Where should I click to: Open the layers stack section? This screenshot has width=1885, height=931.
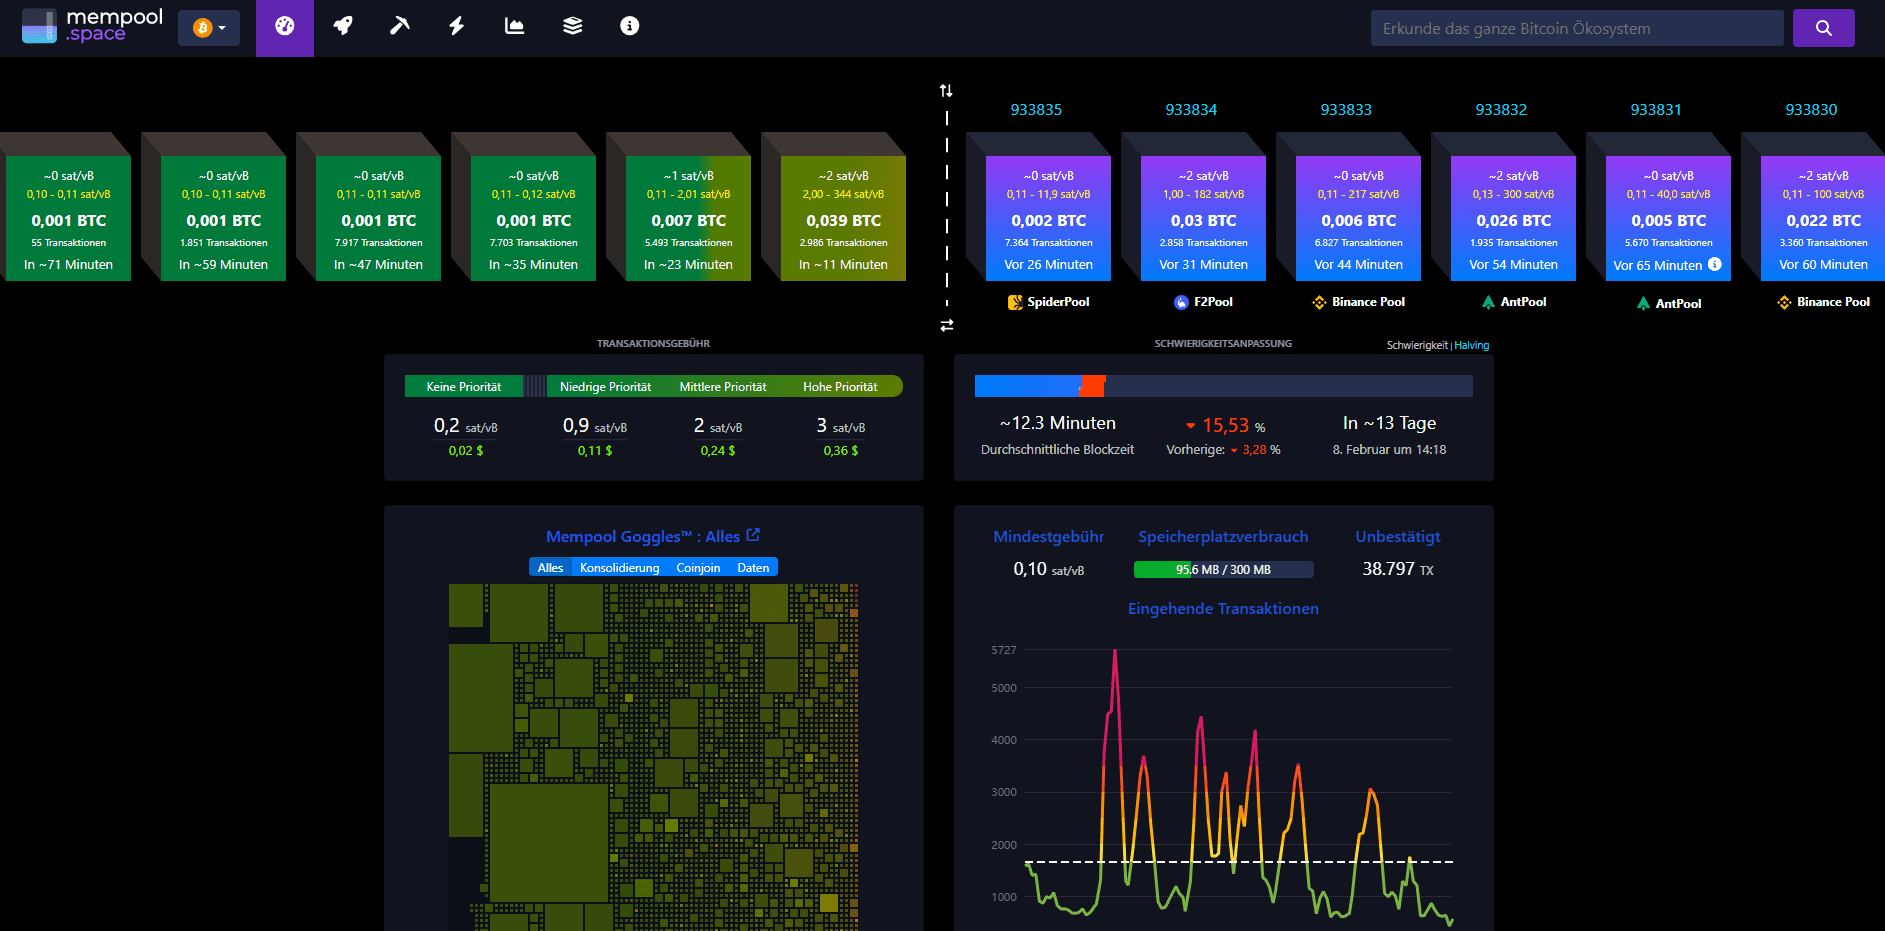pyautogui.click(x=571, y=27)
